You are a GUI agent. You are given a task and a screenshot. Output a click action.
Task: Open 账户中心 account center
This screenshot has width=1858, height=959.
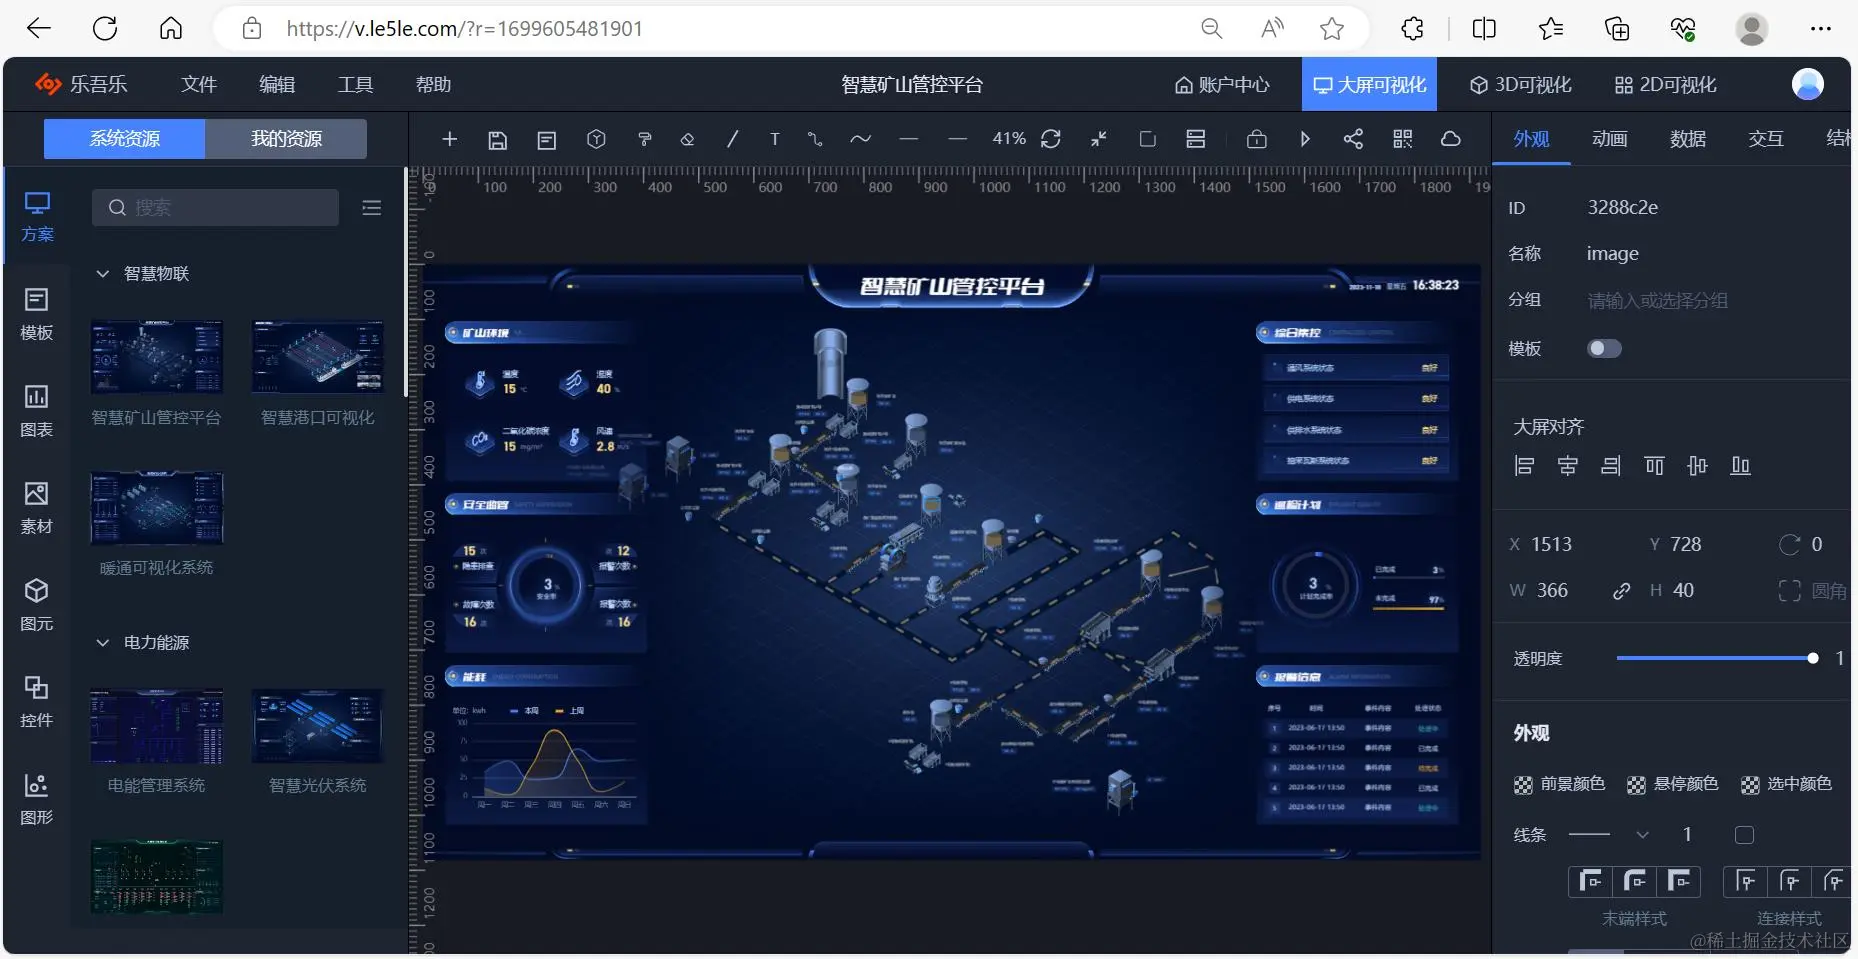[1222, 85]
